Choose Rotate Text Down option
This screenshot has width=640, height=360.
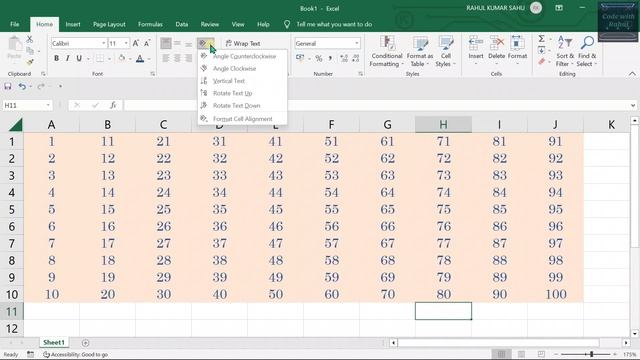click(242, 105)
